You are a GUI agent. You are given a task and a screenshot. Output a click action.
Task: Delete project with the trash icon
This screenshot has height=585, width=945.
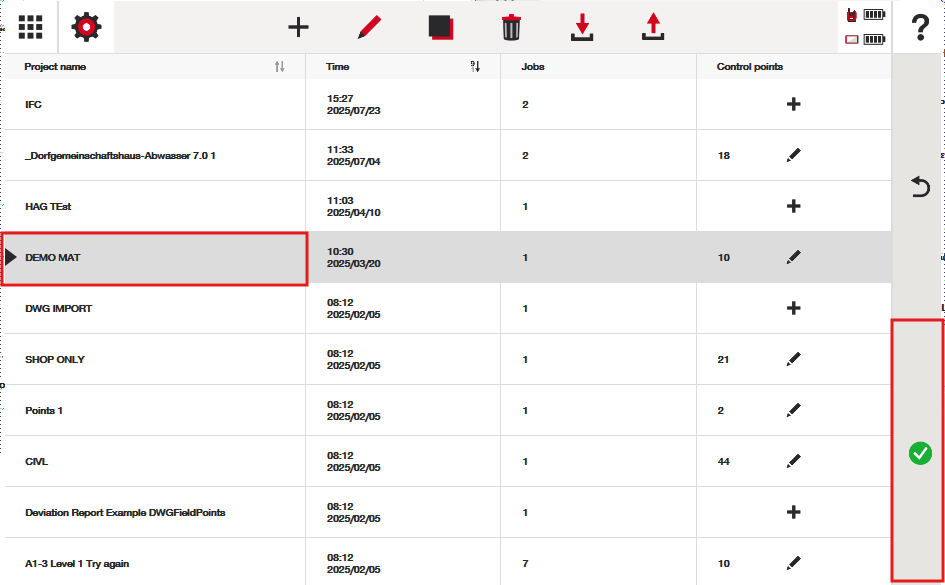coord(511,27)
